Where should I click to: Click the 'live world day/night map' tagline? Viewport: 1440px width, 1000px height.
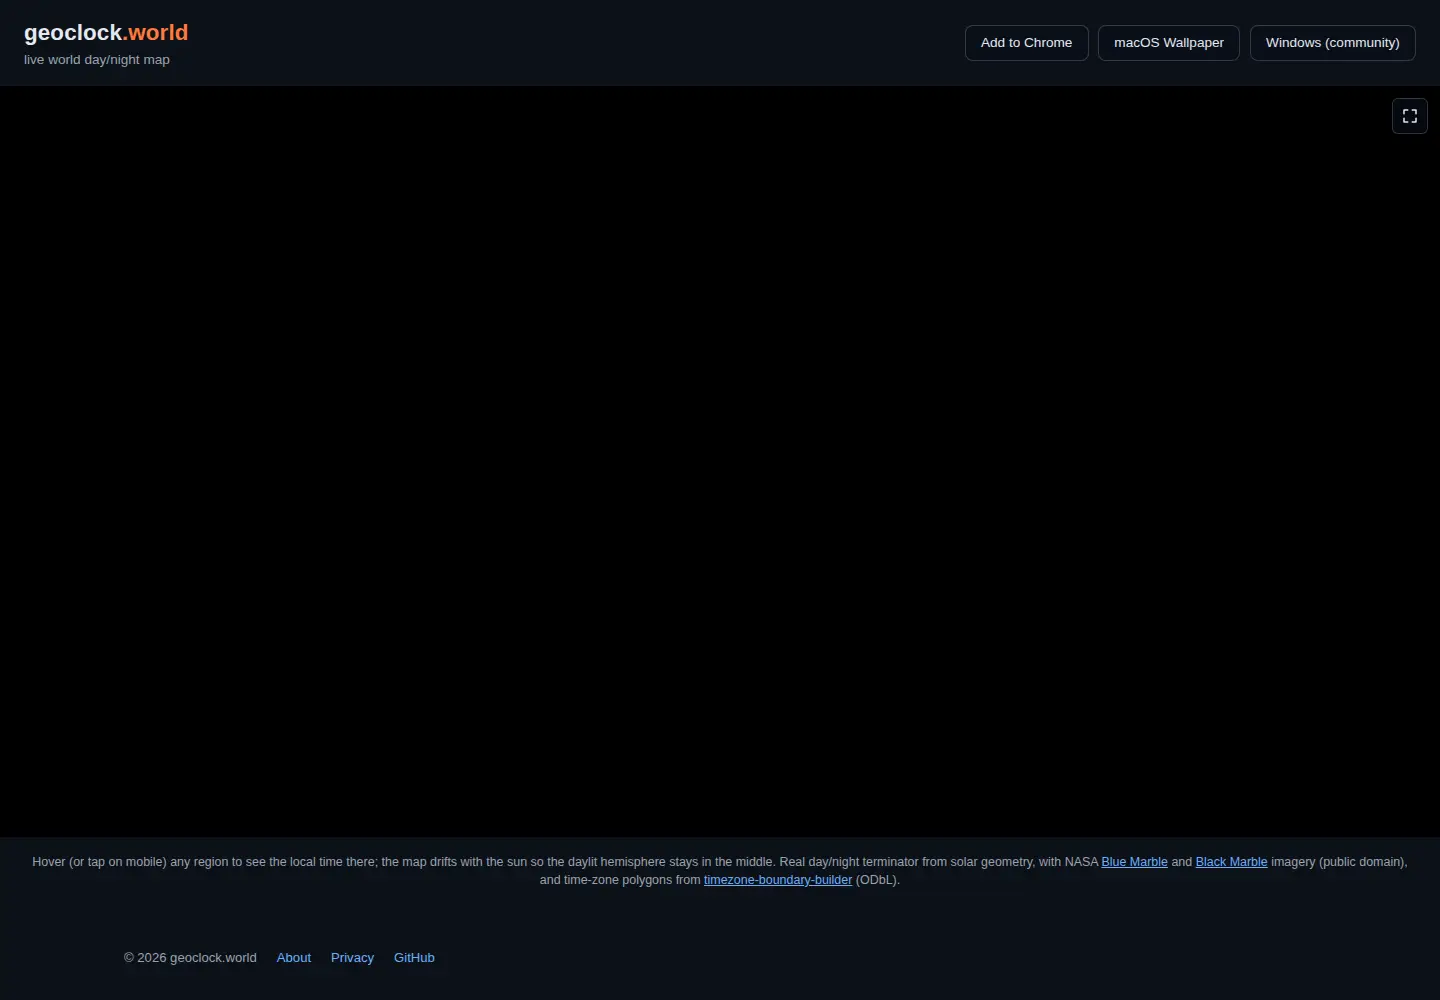[x=97, y=60]
